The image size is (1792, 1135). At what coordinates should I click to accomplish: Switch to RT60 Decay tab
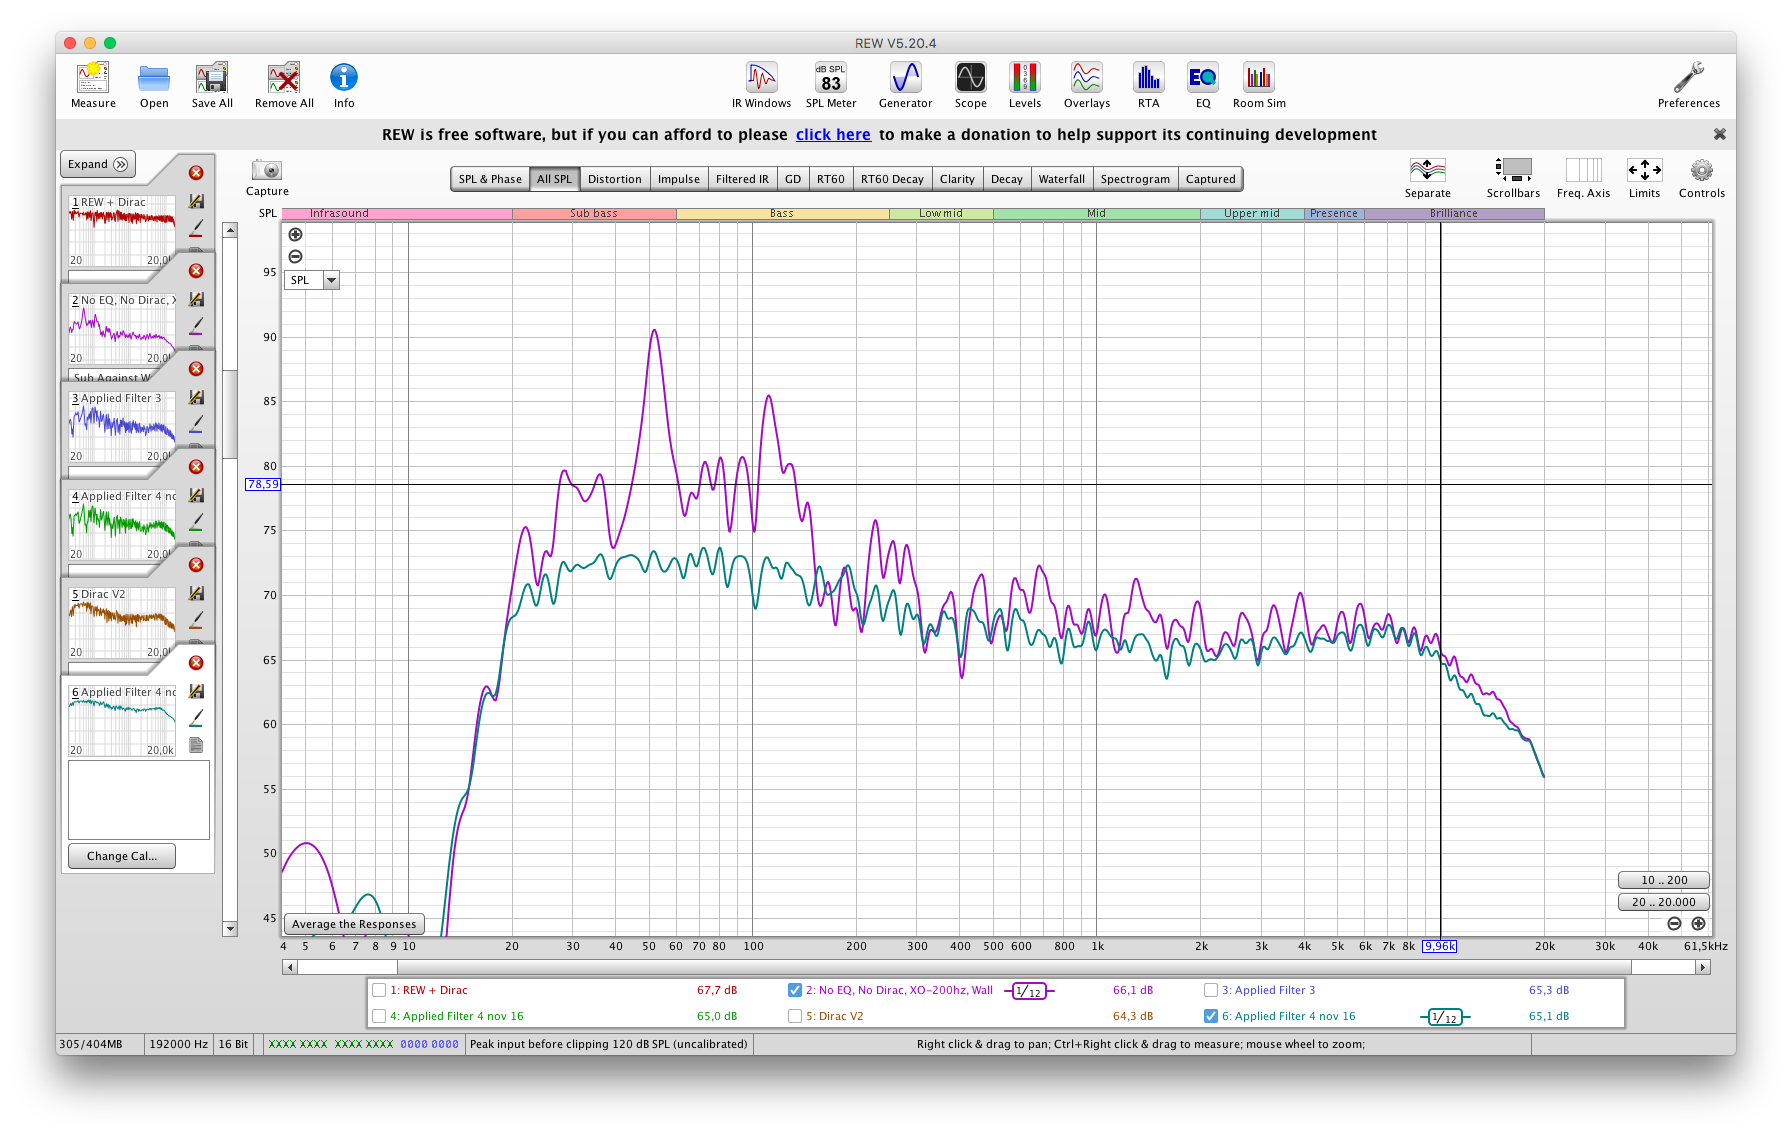click(x=892, y=179)
